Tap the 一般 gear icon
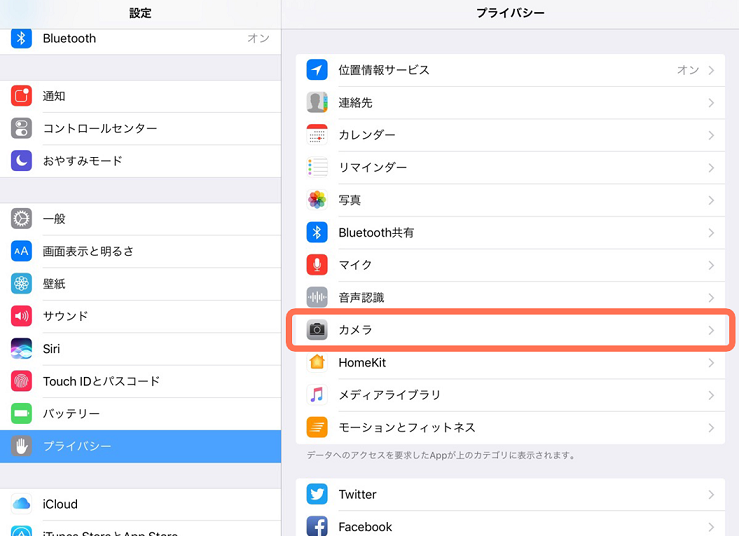The width and height of the screenshot is (739, 536). pos(21,219)
